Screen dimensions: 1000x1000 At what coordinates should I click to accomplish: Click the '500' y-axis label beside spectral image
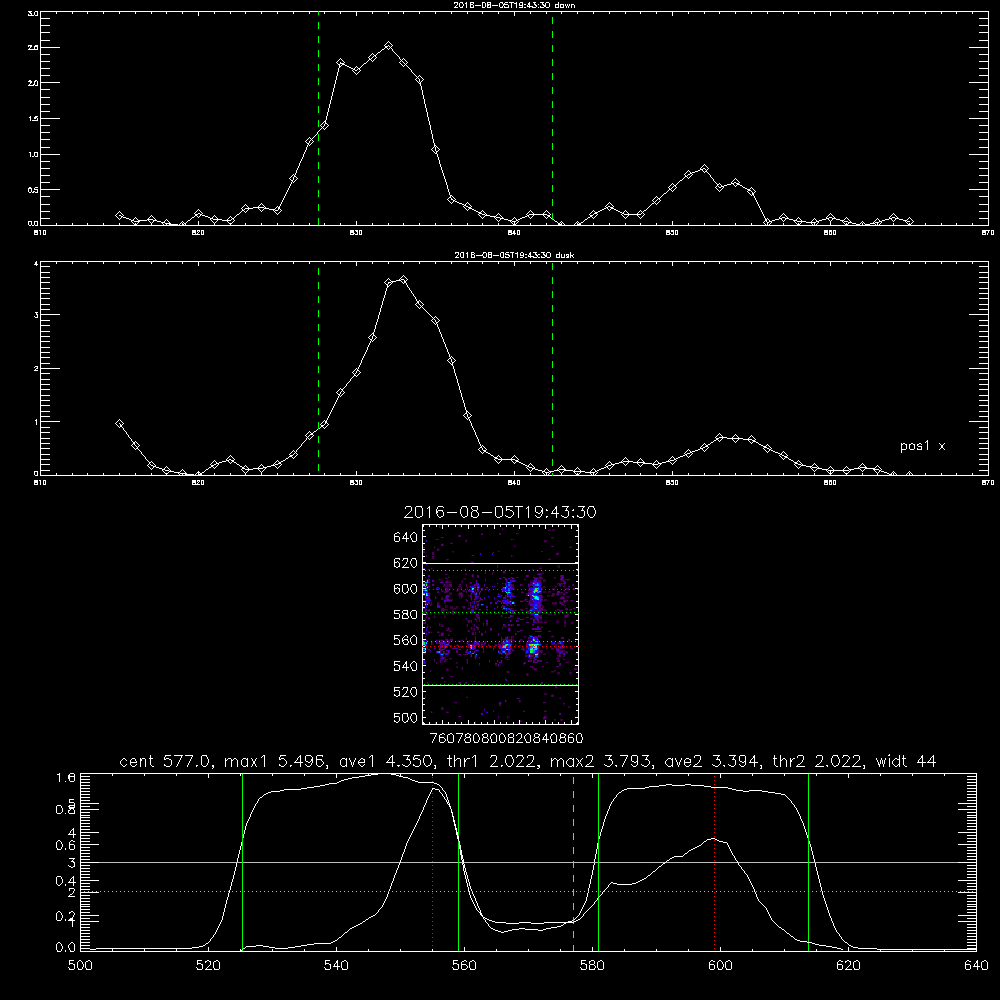[x=406, y=717]
